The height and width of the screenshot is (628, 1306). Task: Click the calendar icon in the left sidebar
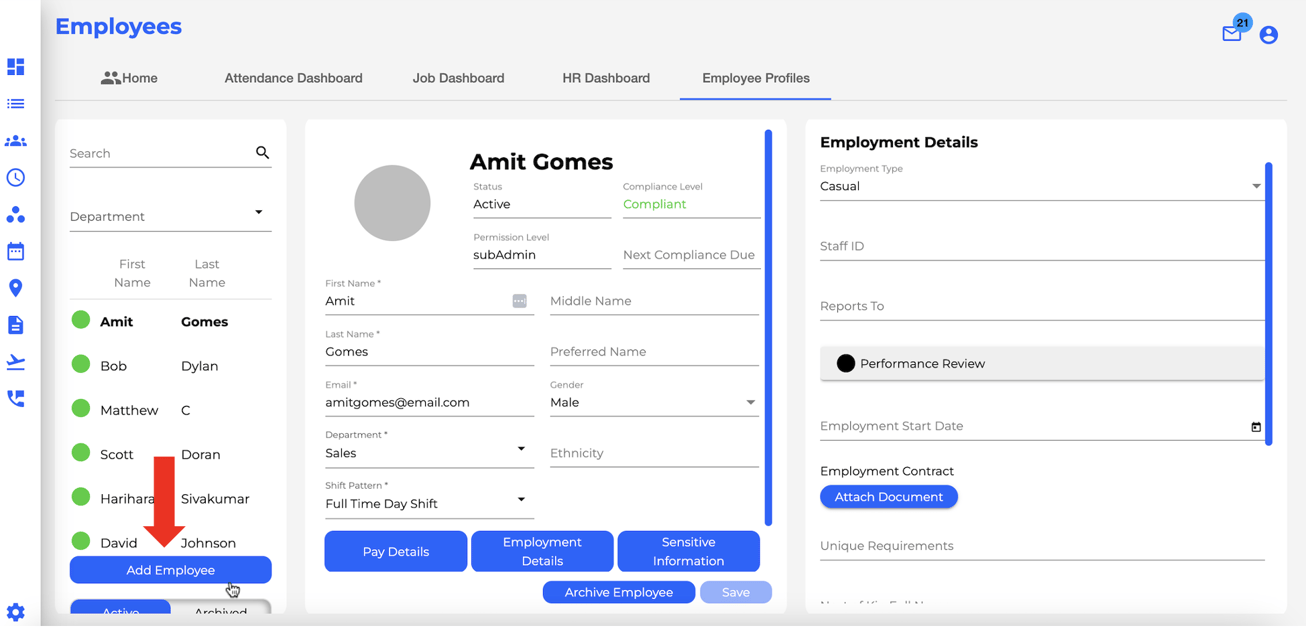pos(15,251)
